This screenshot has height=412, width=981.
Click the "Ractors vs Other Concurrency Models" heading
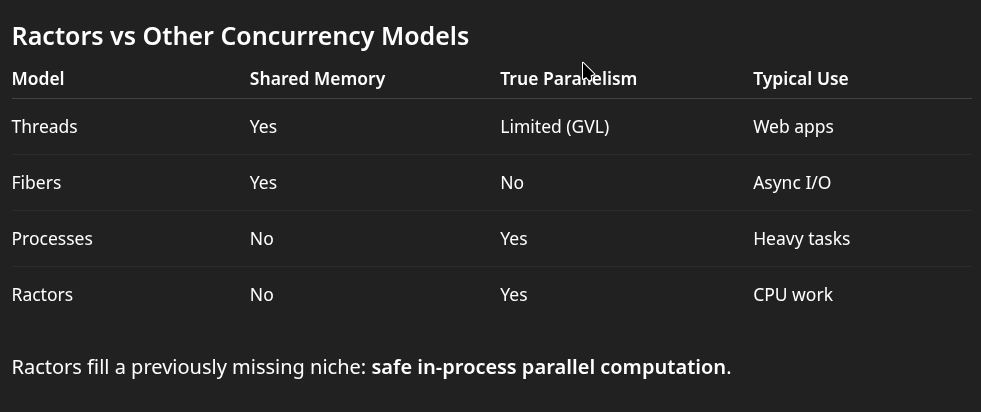pos(240,36)
